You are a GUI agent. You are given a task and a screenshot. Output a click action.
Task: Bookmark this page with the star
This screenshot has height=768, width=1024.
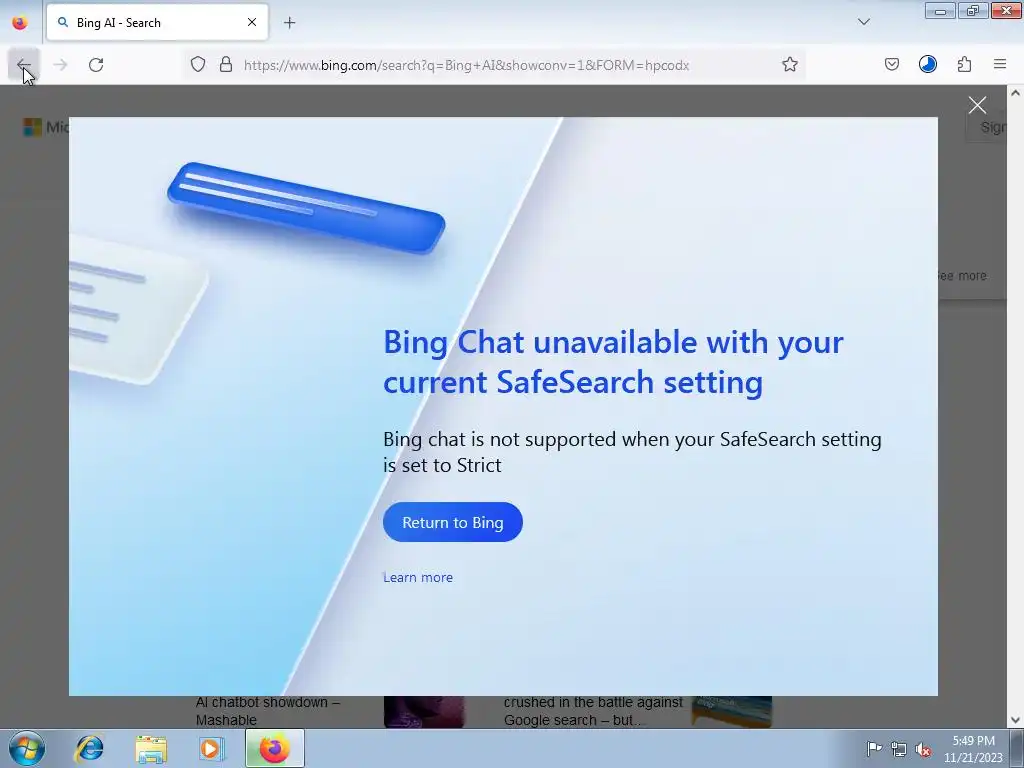click(790, 64)
